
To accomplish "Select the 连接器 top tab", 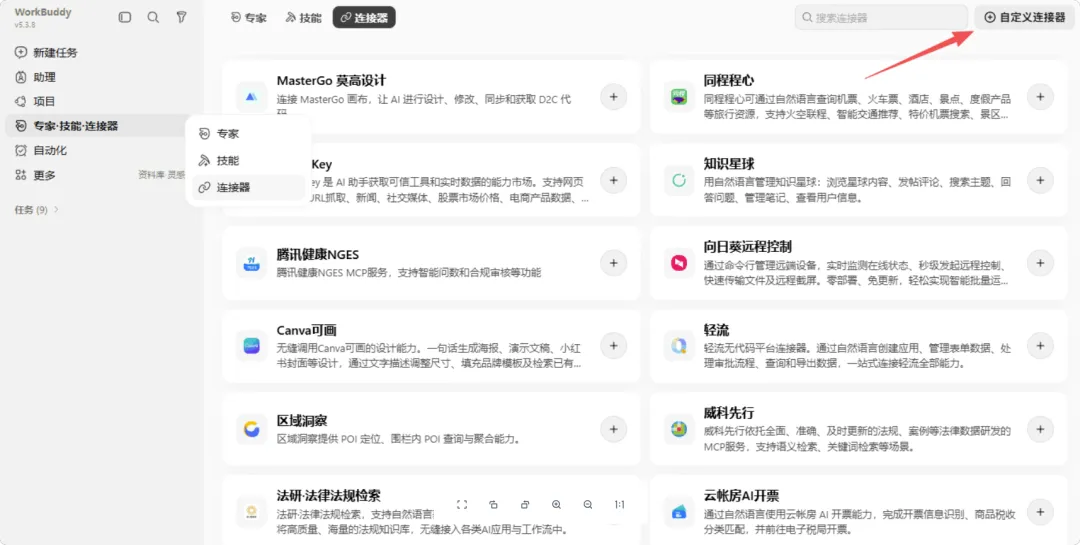I will 364,18.
